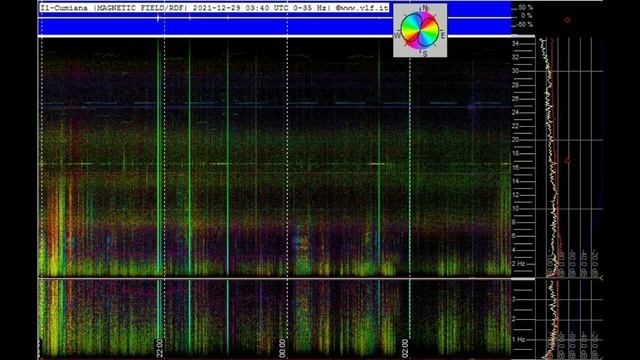Screen dimensions: 640x360
Task: Click the E marker on the compass
Action: tap(443, 36)
